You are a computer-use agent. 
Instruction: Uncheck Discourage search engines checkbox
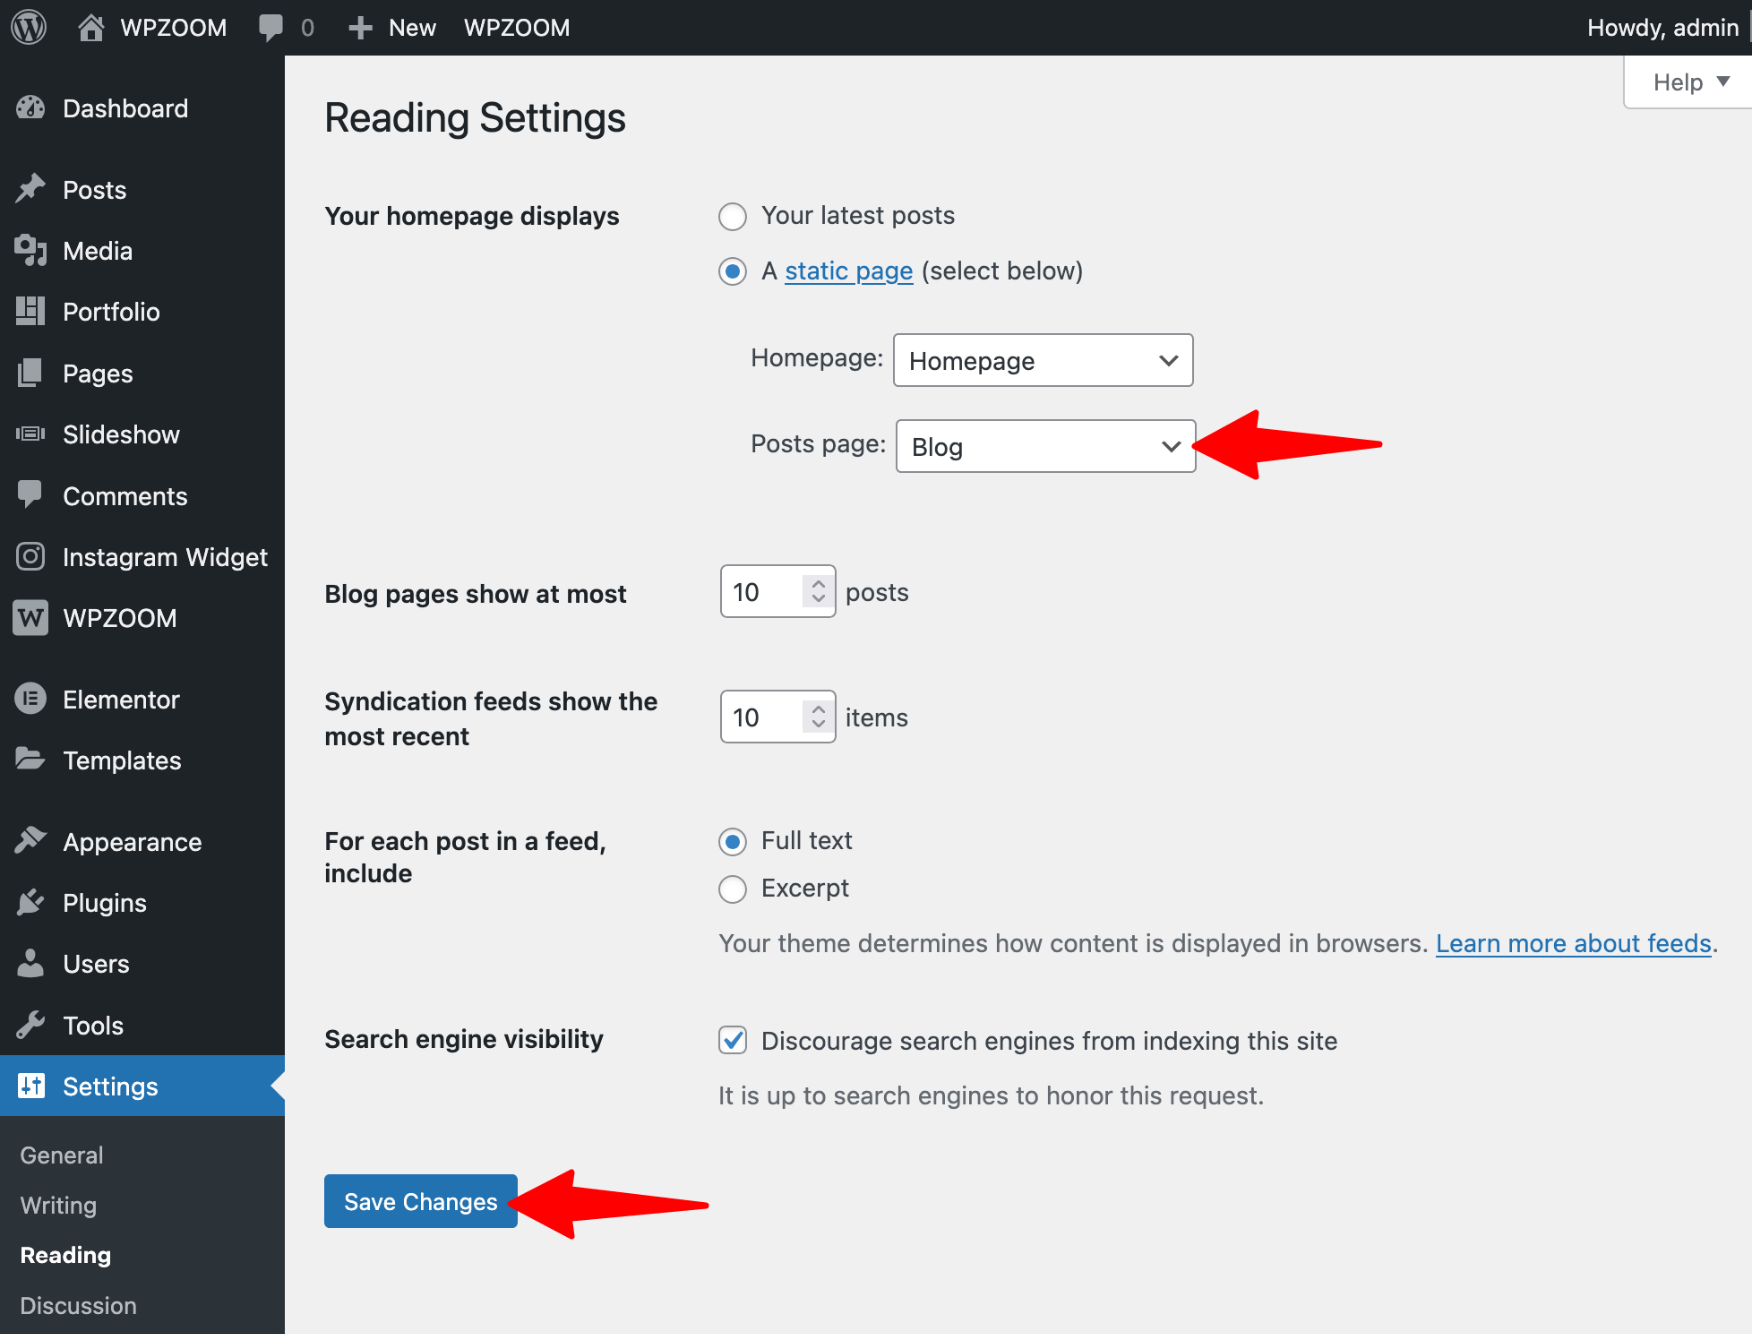[x=733, y=1041]
